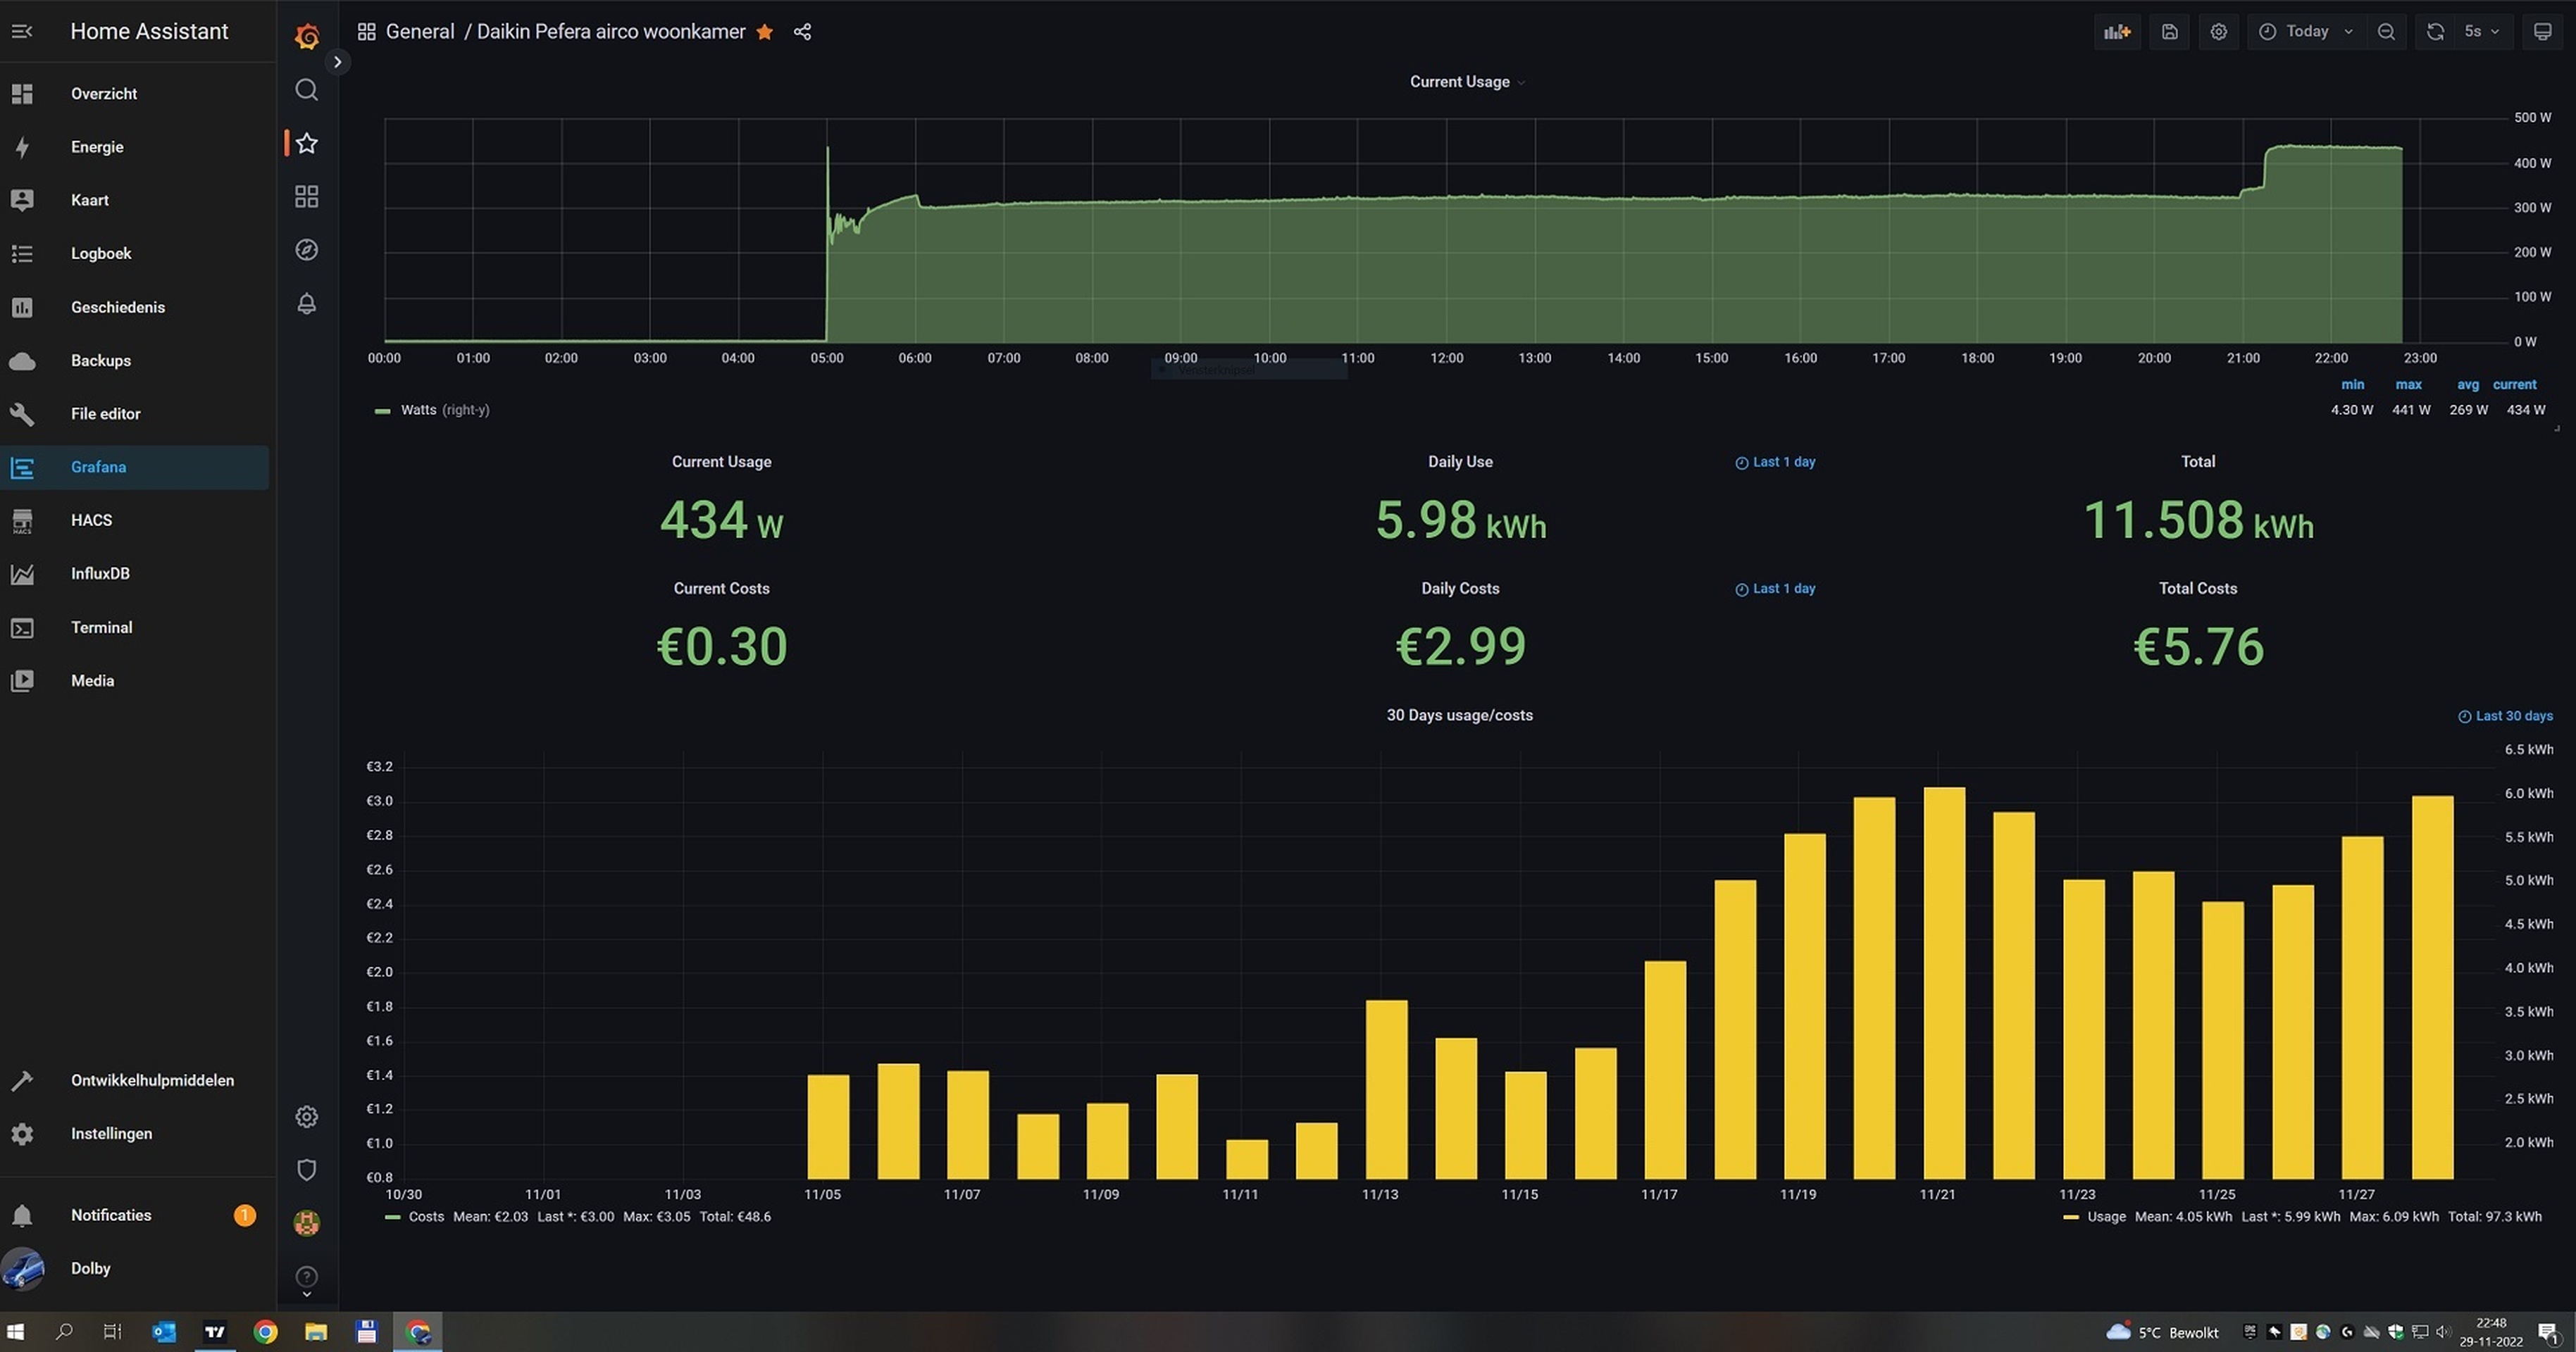This screenshot has height=1352, width=2576.
Task: Open Grafana alerting bell icon
Action: tap(307, 303)
